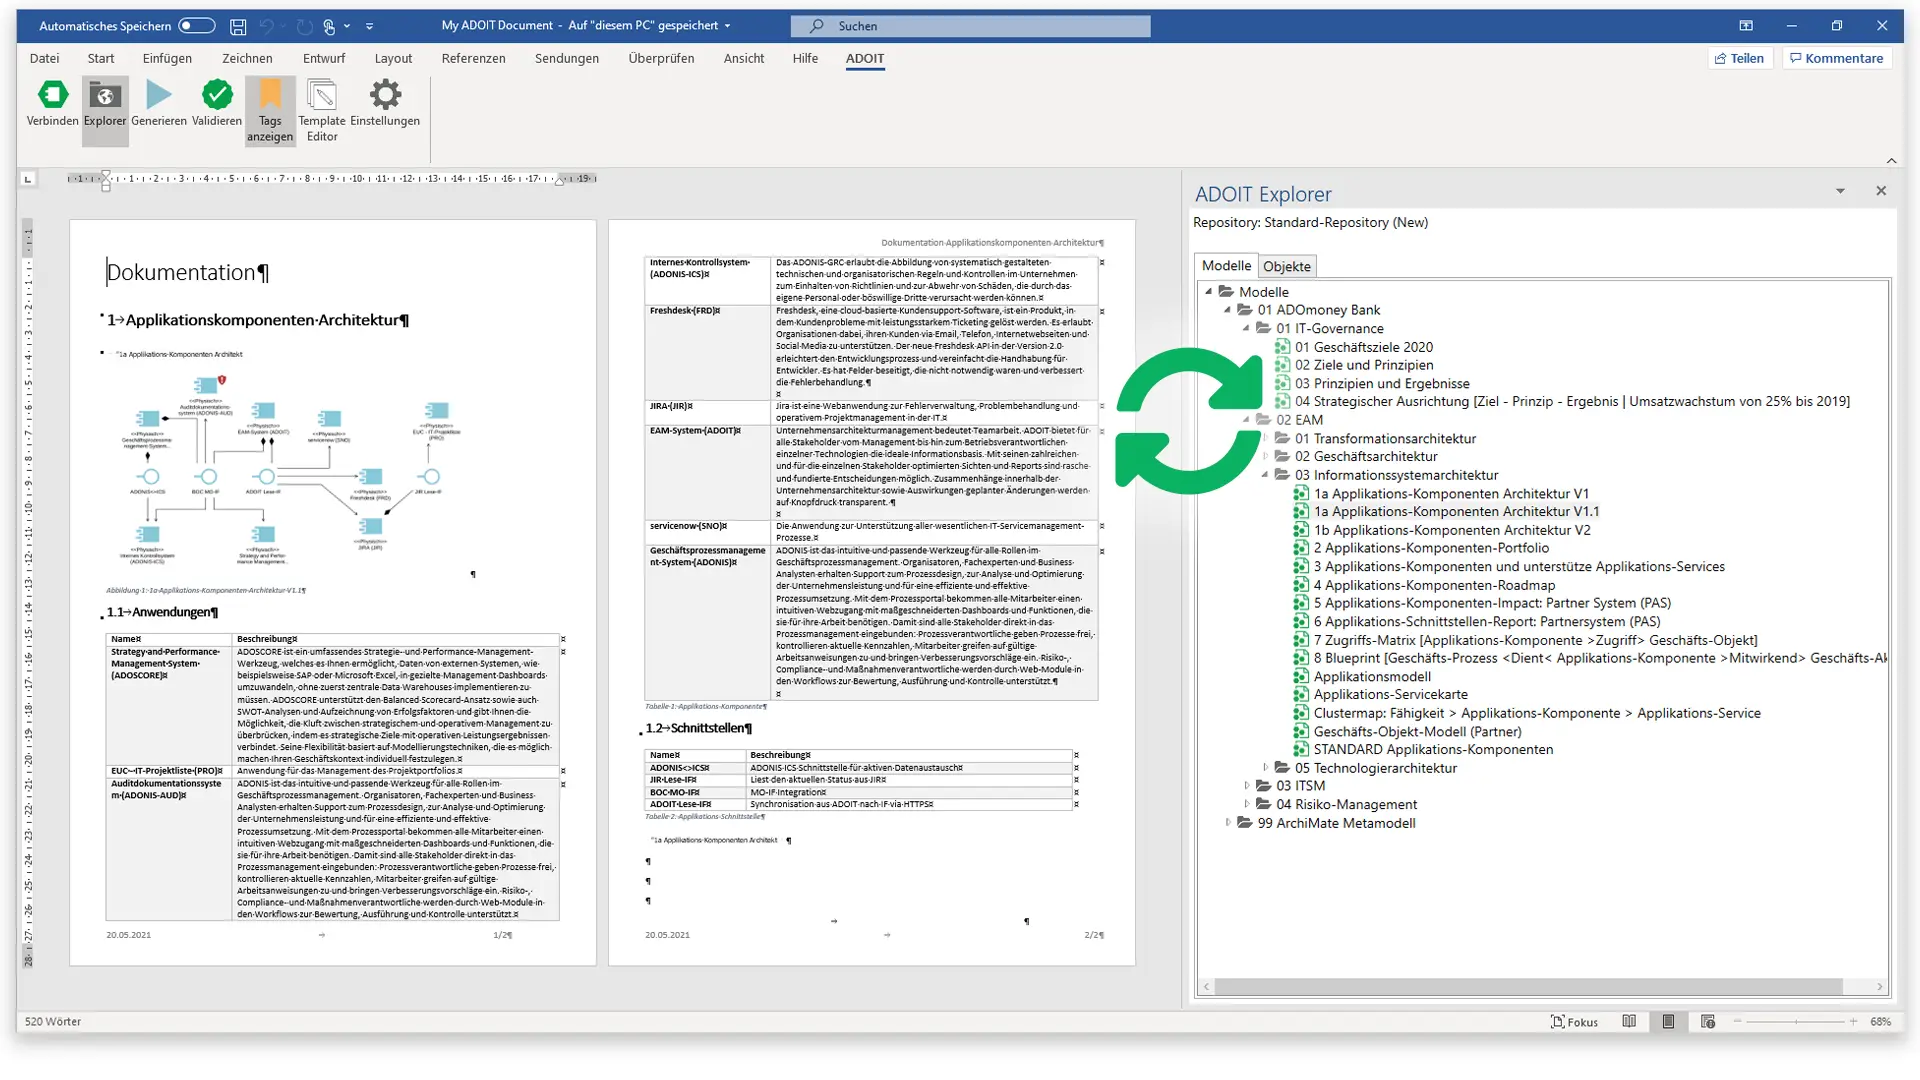Click the Generieren play icon

click(159, 95)
